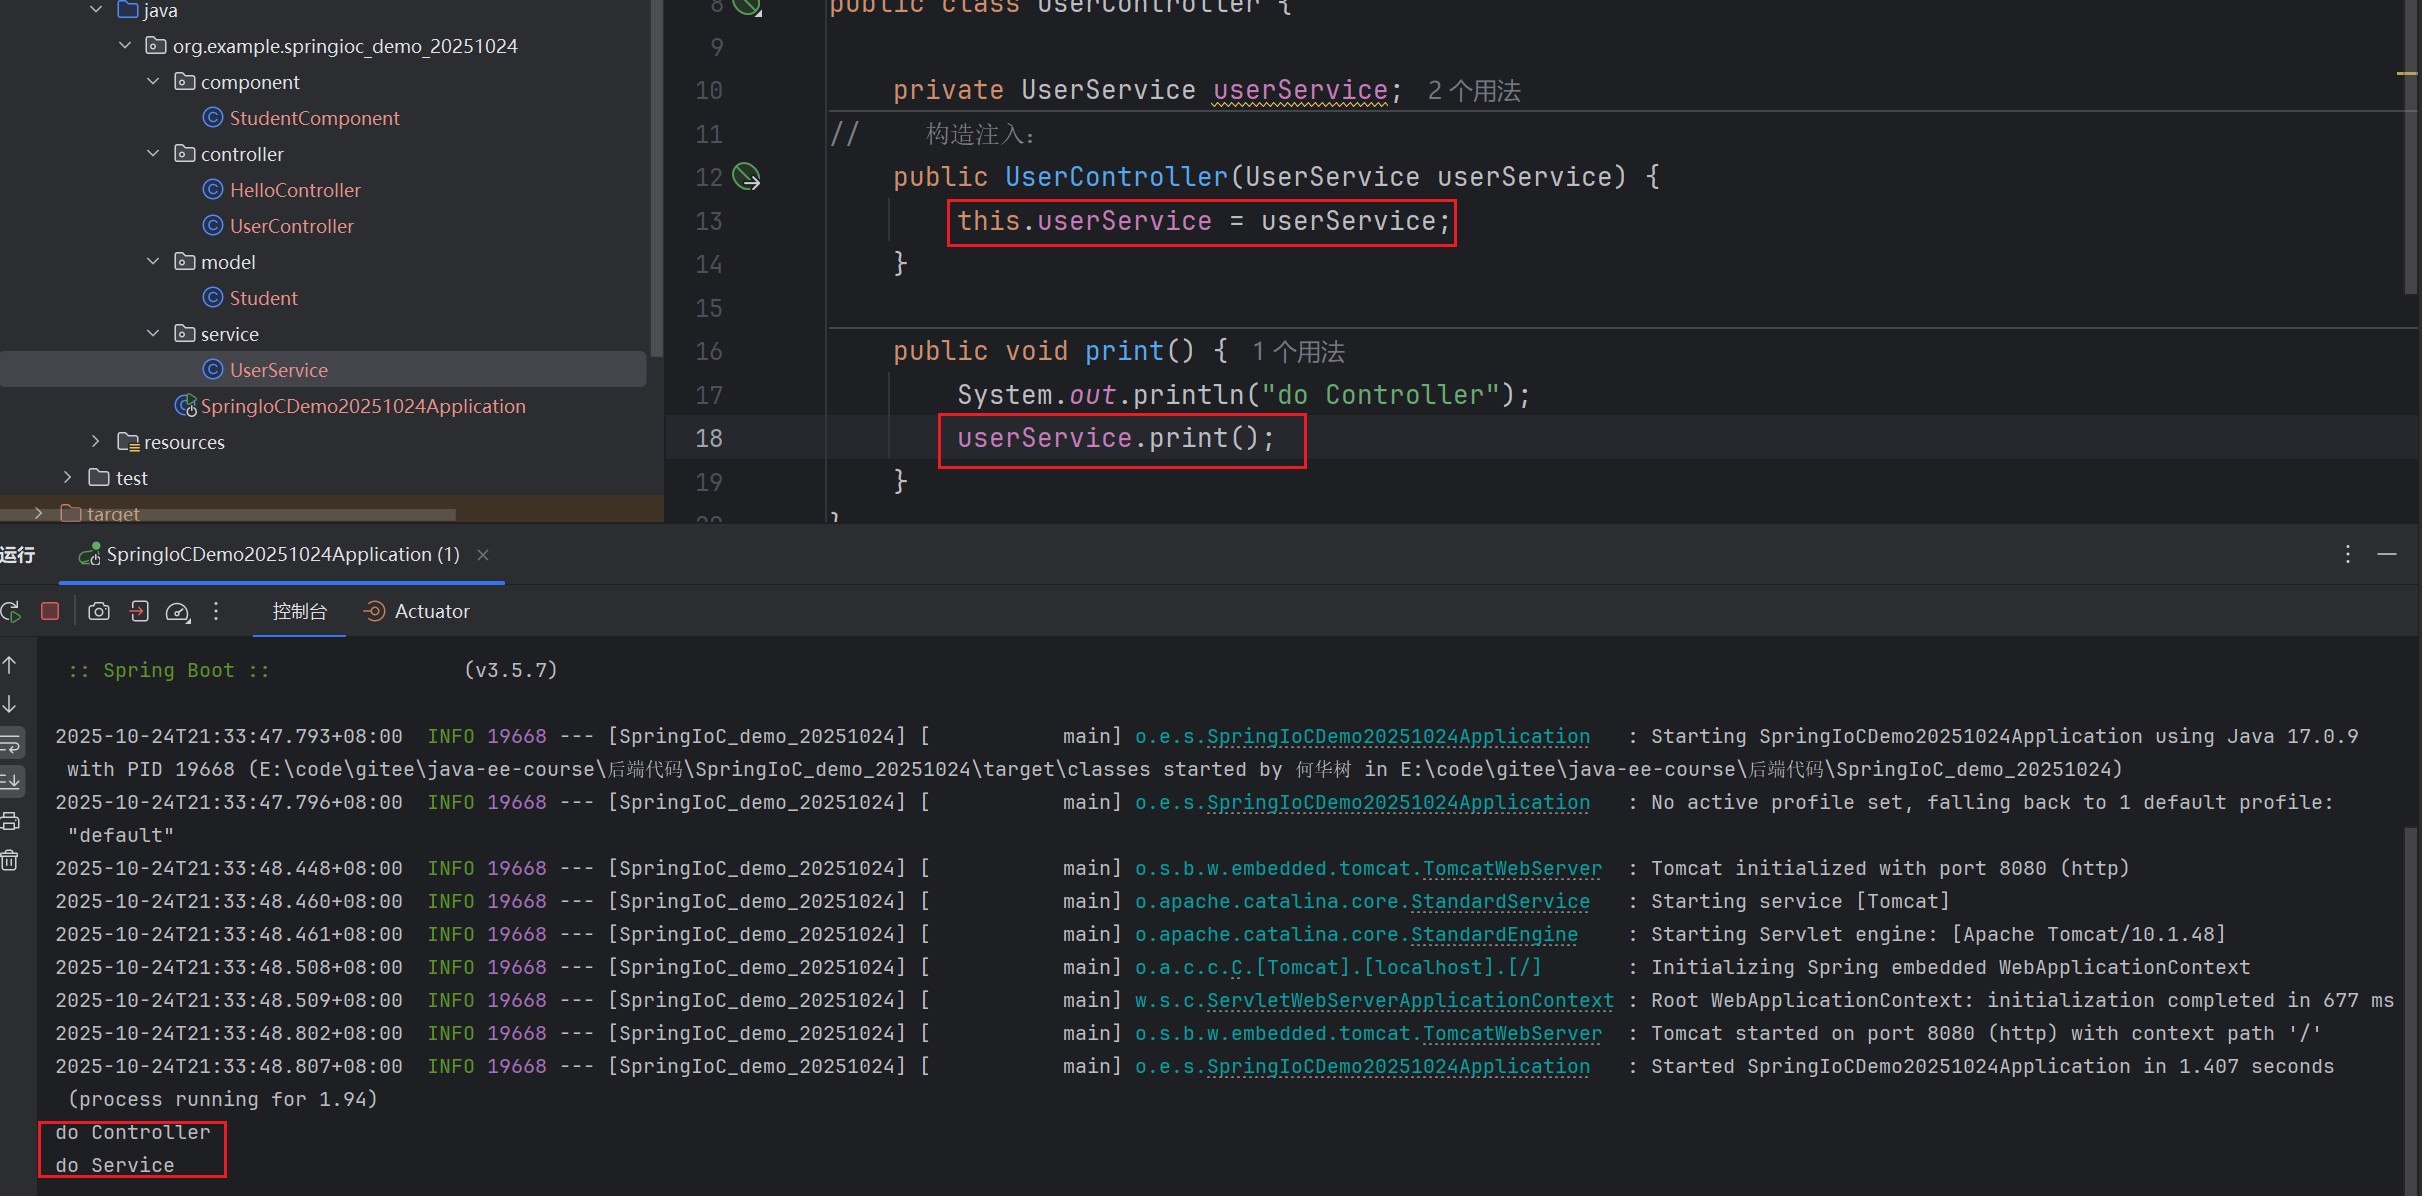Click the camera thread dump icon
2422x1196 pixels.
tap(99, 611)
